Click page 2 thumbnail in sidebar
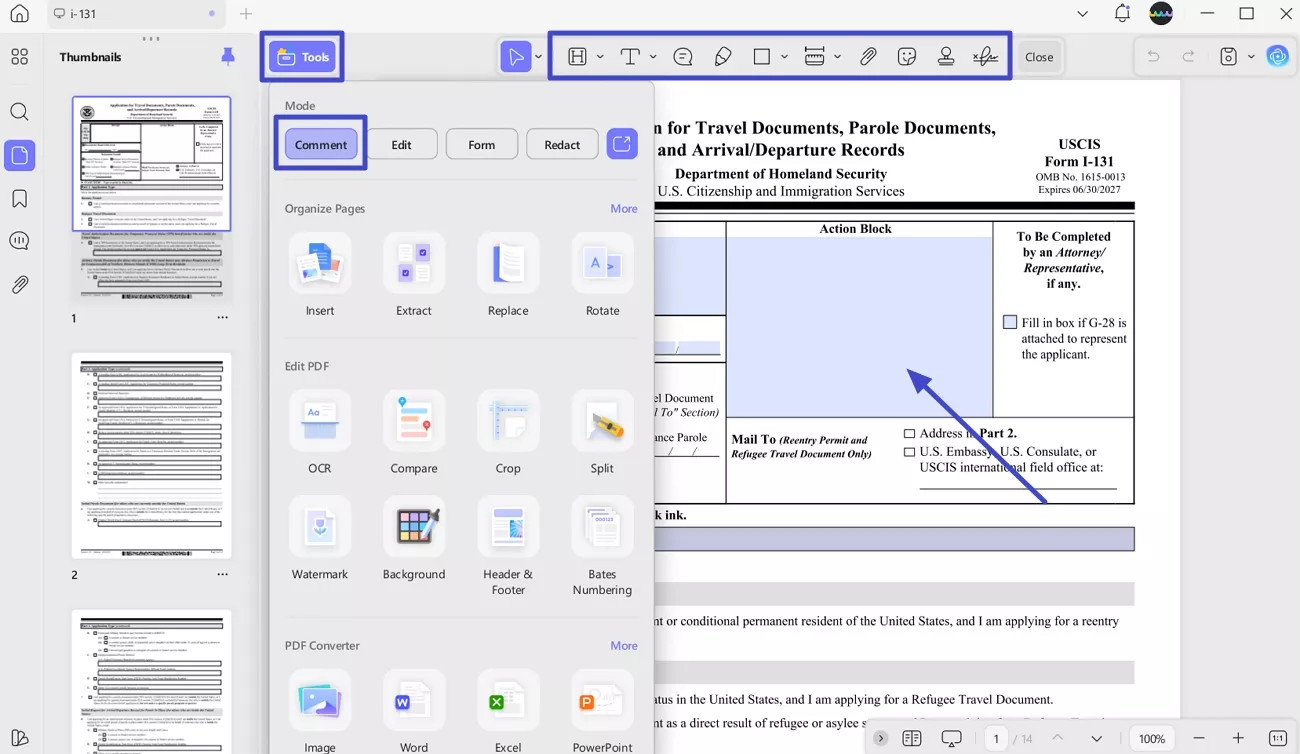This screenshot has height=754, width=1300. pyautogui.click(x=151, y=455)
